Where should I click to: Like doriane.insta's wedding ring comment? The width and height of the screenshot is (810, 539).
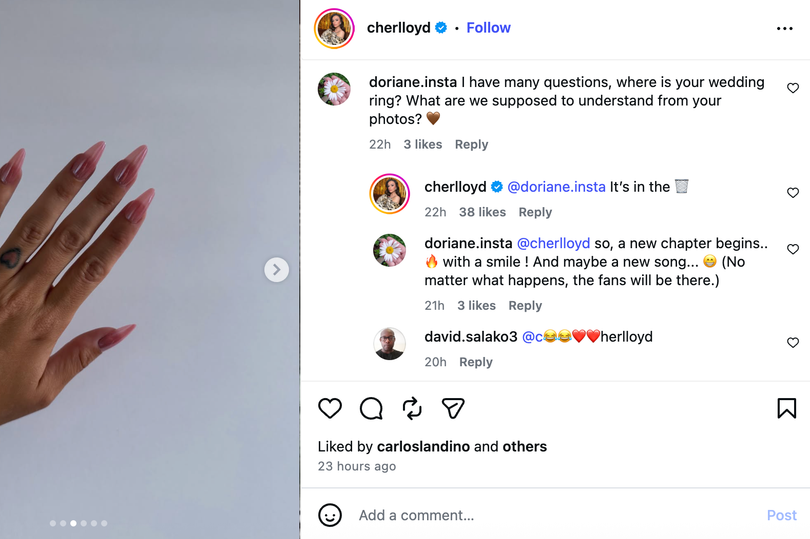pyautogui.click(x=792, y=88)
